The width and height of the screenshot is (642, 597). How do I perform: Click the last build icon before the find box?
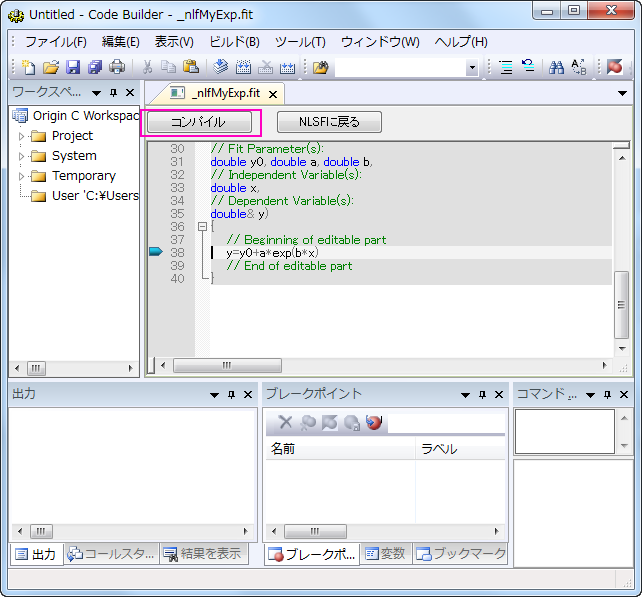coord(287,67)
